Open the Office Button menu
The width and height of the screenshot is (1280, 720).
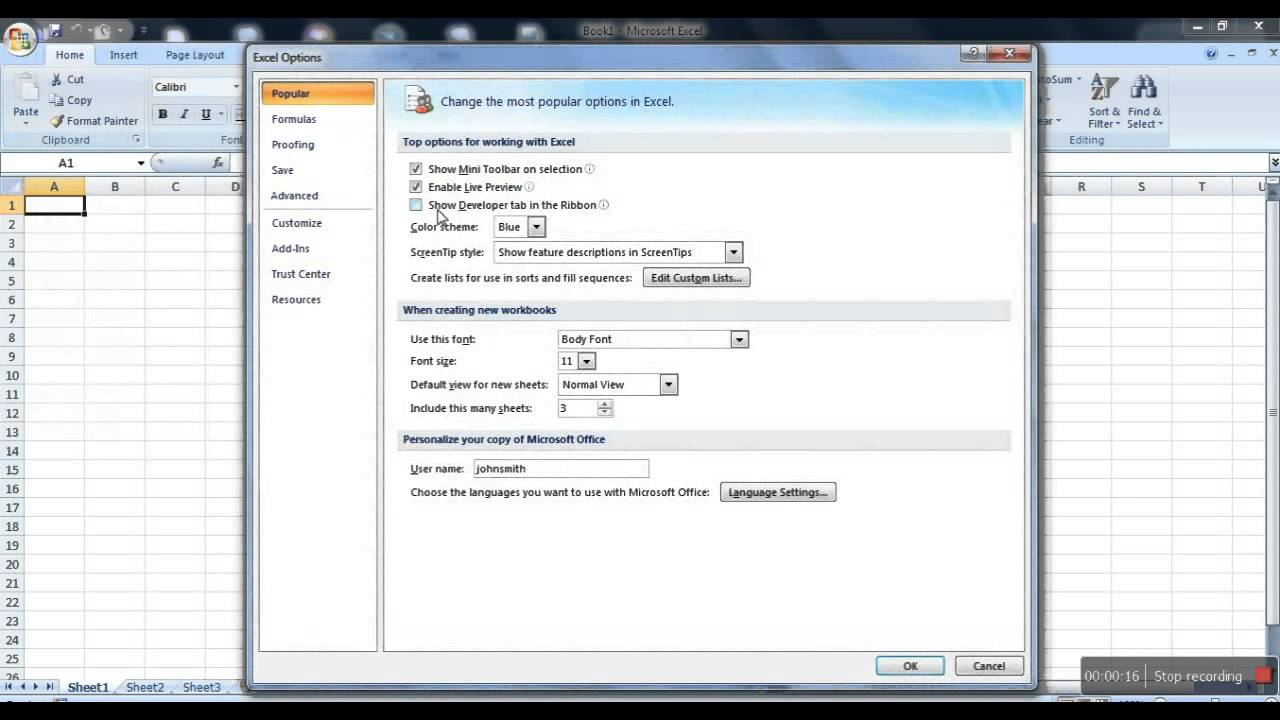click(20, 40)
